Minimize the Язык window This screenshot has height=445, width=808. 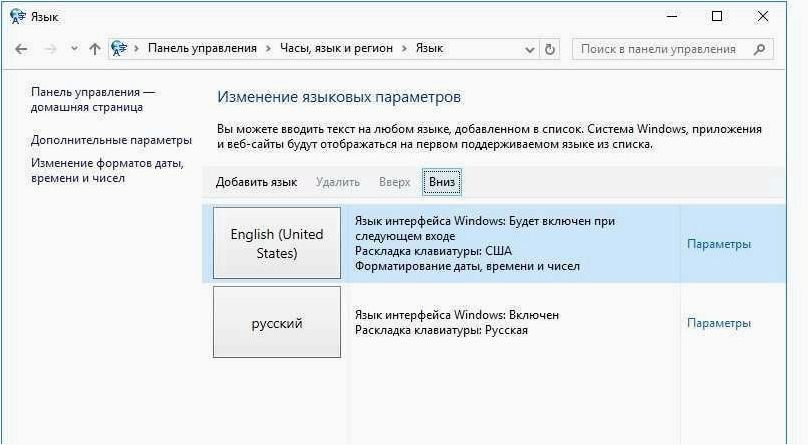click(x=671, y=16)
